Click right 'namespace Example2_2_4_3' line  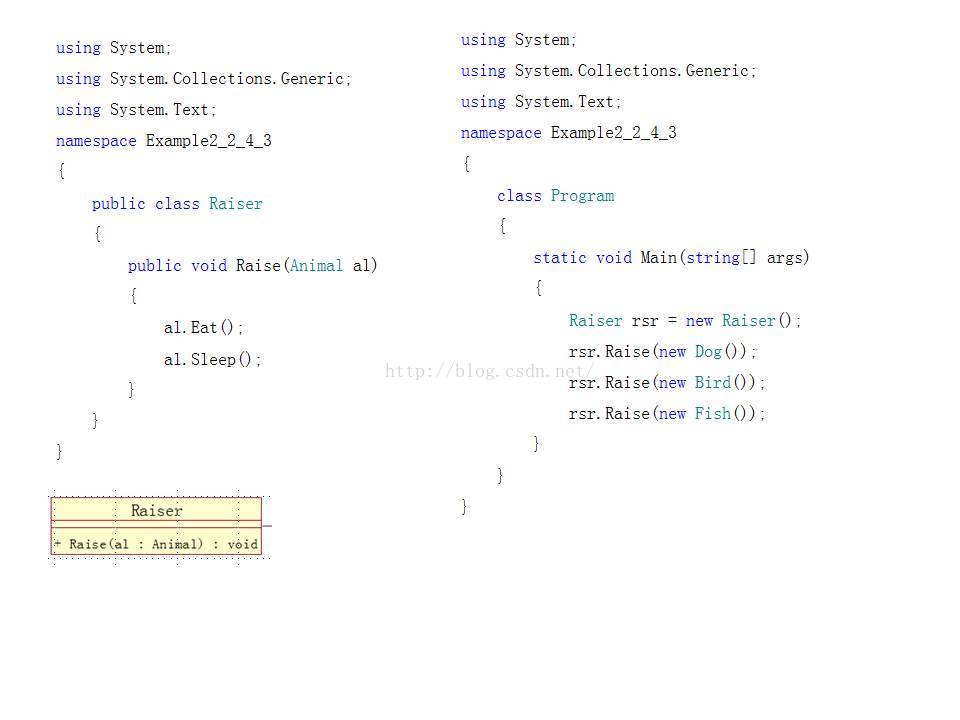(x=569, y=133)
